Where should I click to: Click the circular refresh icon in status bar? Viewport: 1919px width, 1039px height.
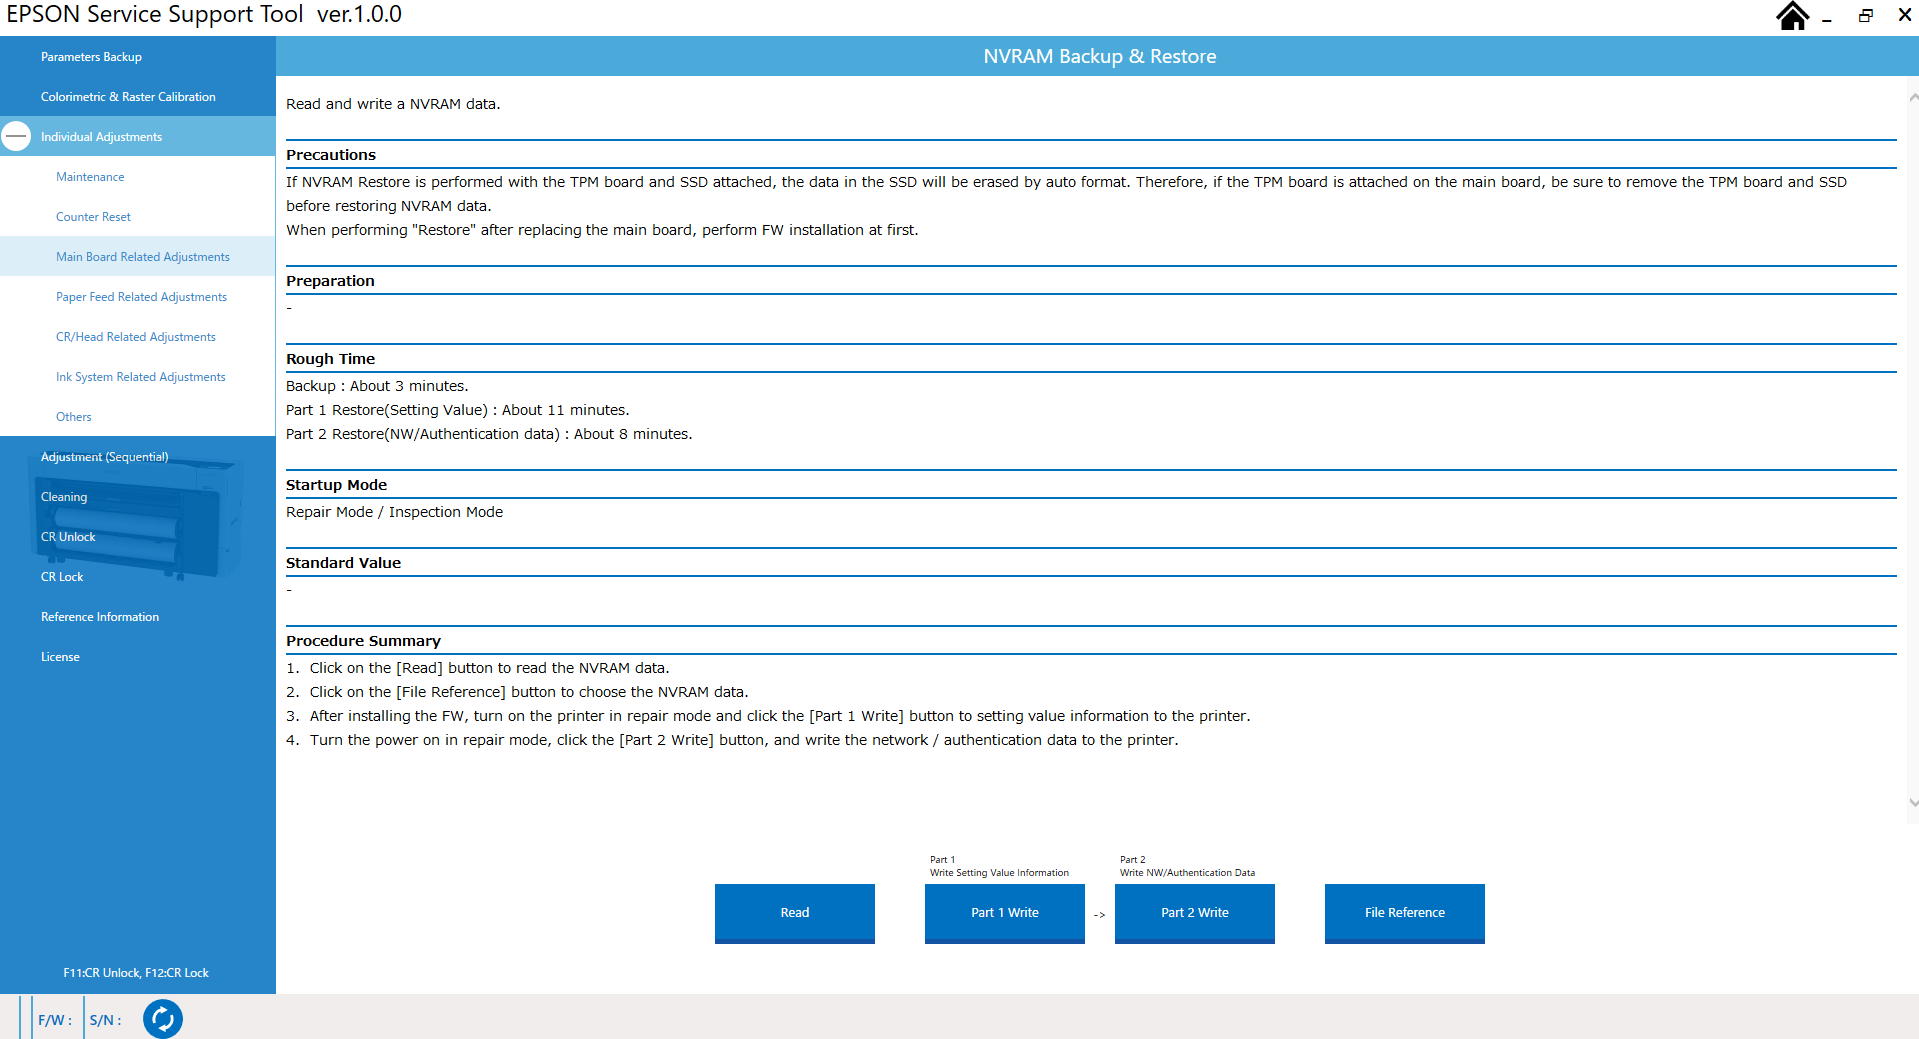(163, 1019)
